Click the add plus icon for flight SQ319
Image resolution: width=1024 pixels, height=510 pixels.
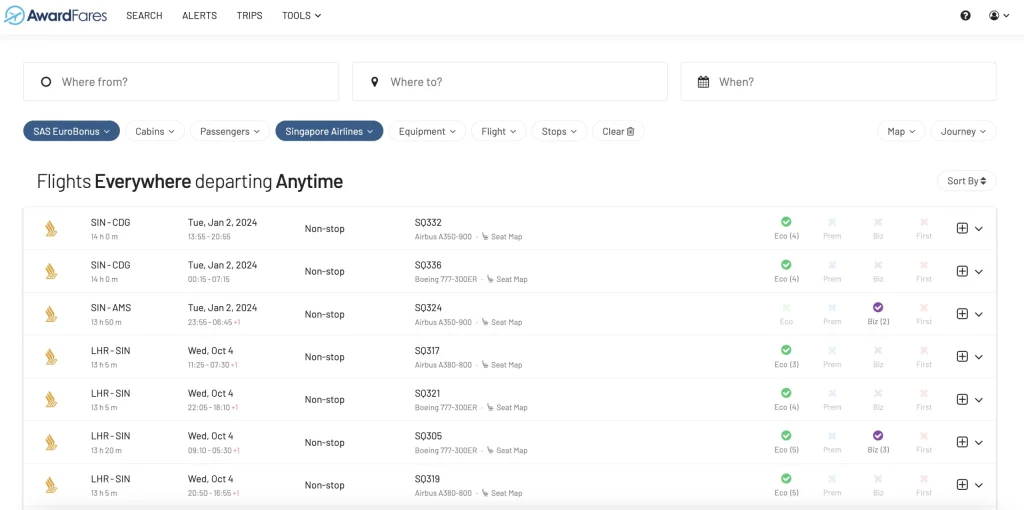coord(962,485)
